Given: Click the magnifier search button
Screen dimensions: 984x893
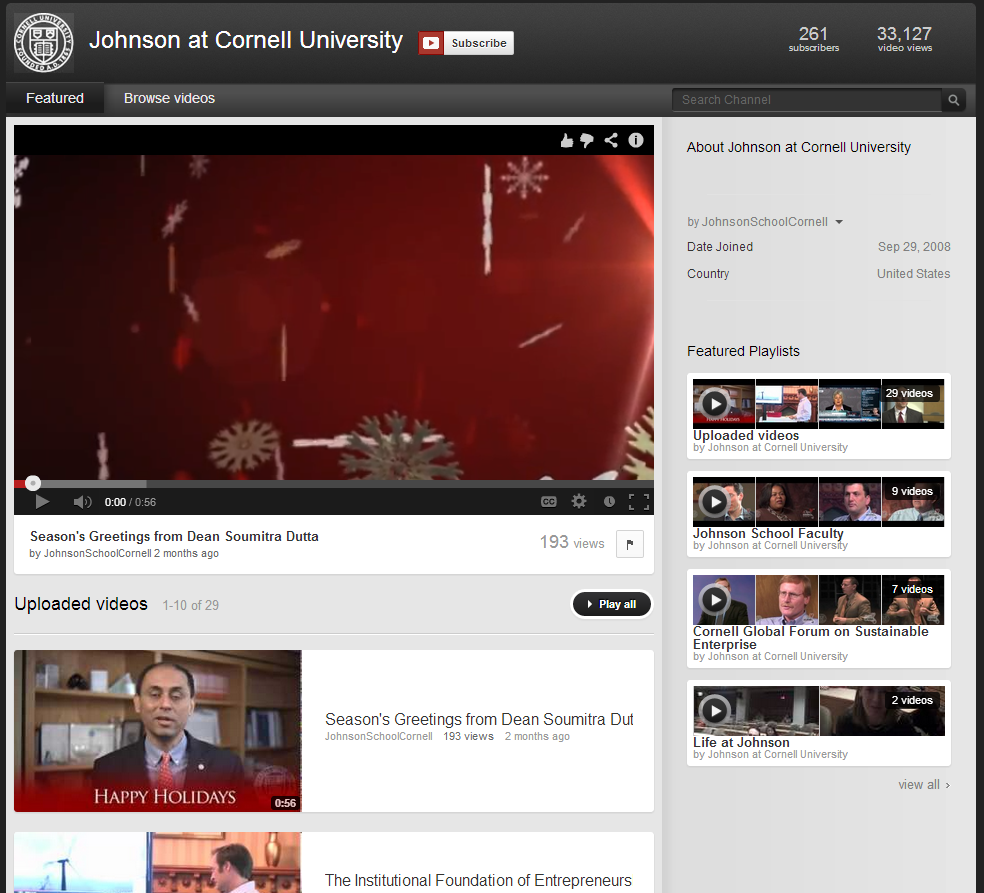Looking at the screenshot, I should pyautogui.click(x=953, y=100).
